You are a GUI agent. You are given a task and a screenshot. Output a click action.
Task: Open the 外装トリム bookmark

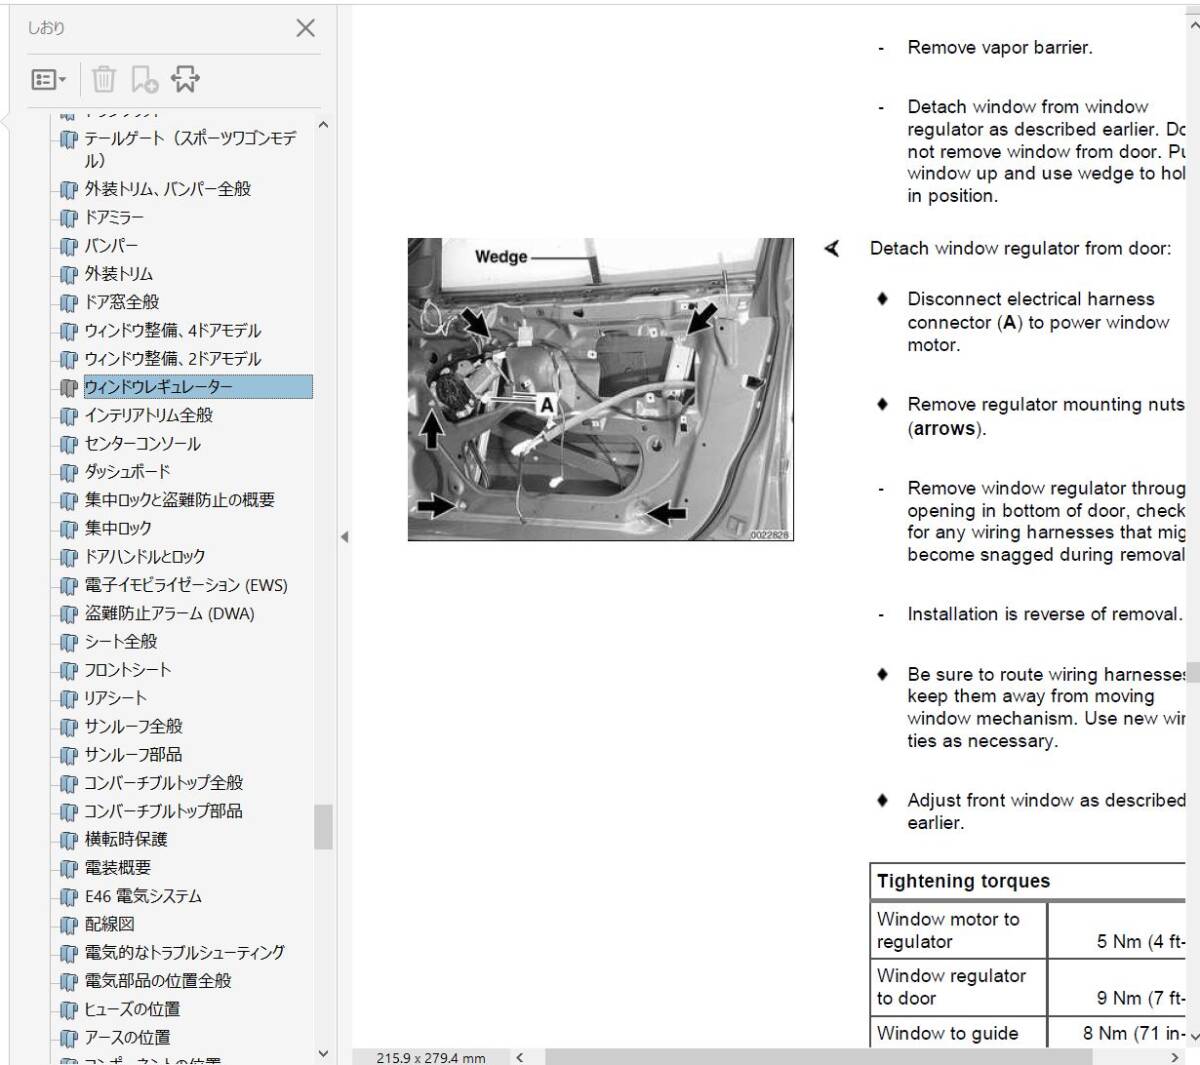[x=119, y=273]
